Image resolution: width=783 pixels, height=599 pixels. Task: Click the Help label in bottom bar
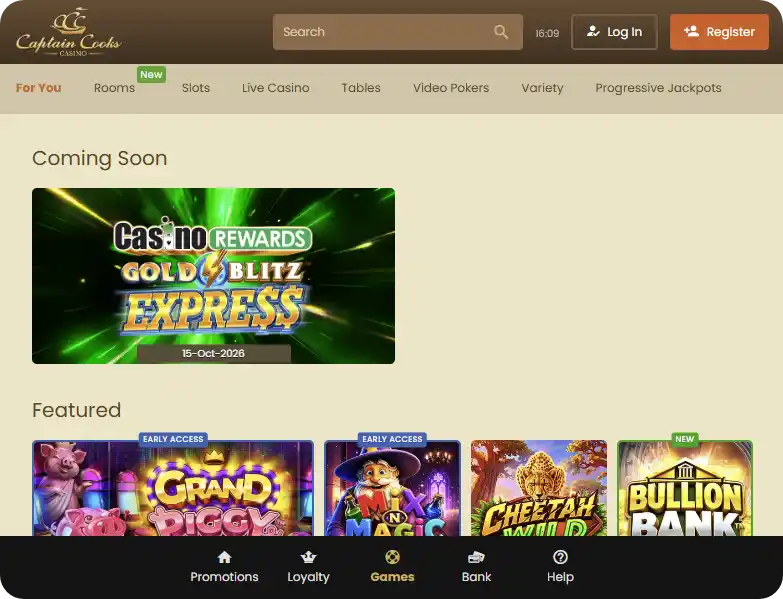click(560, 577)
